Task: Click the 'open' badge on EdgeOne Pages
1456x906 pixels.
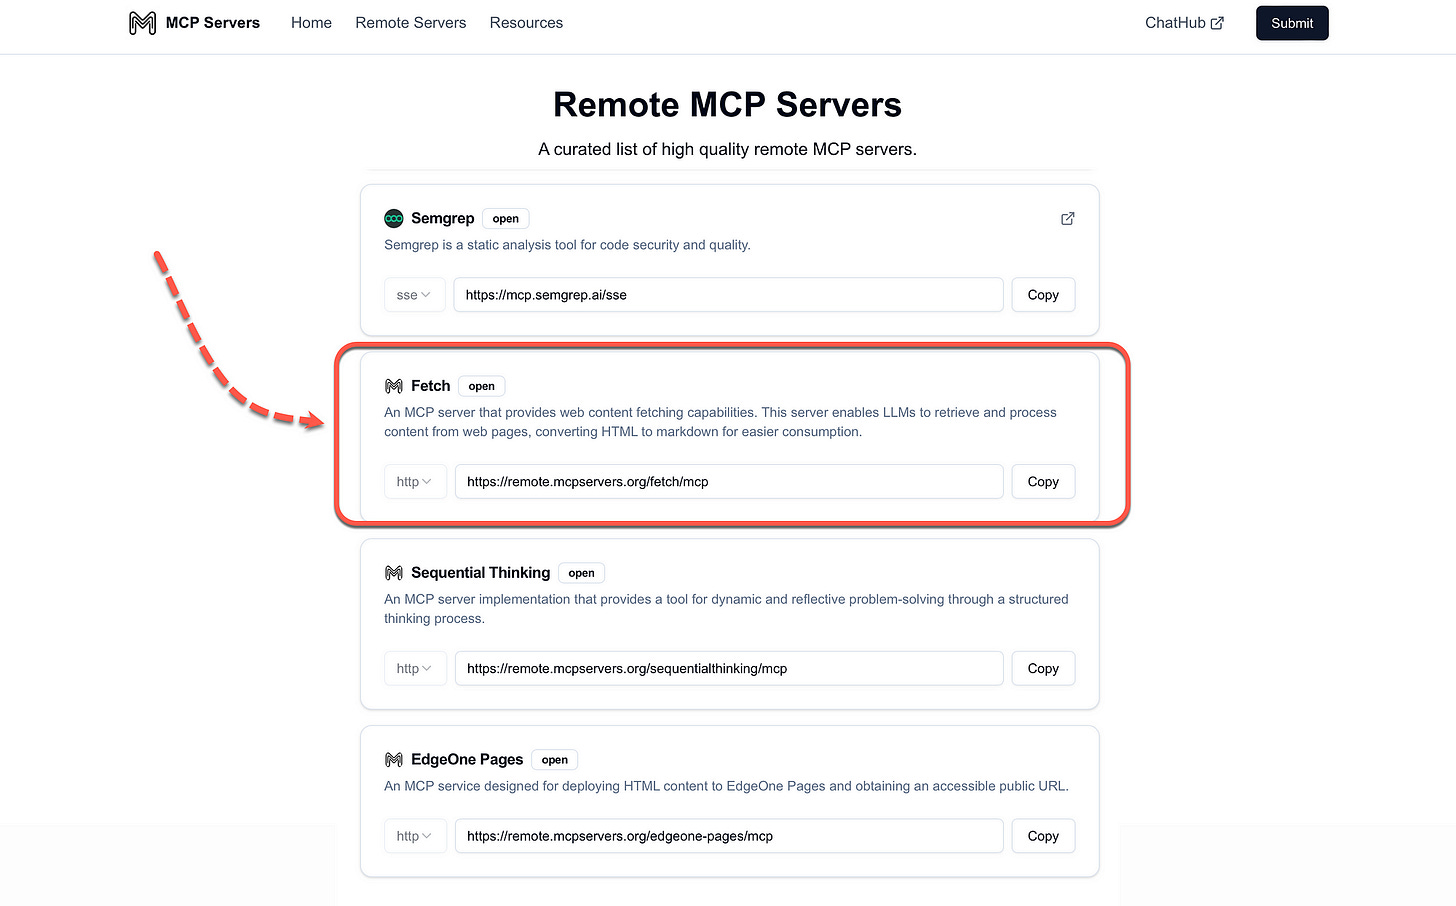Action: [x=554, y=759]
